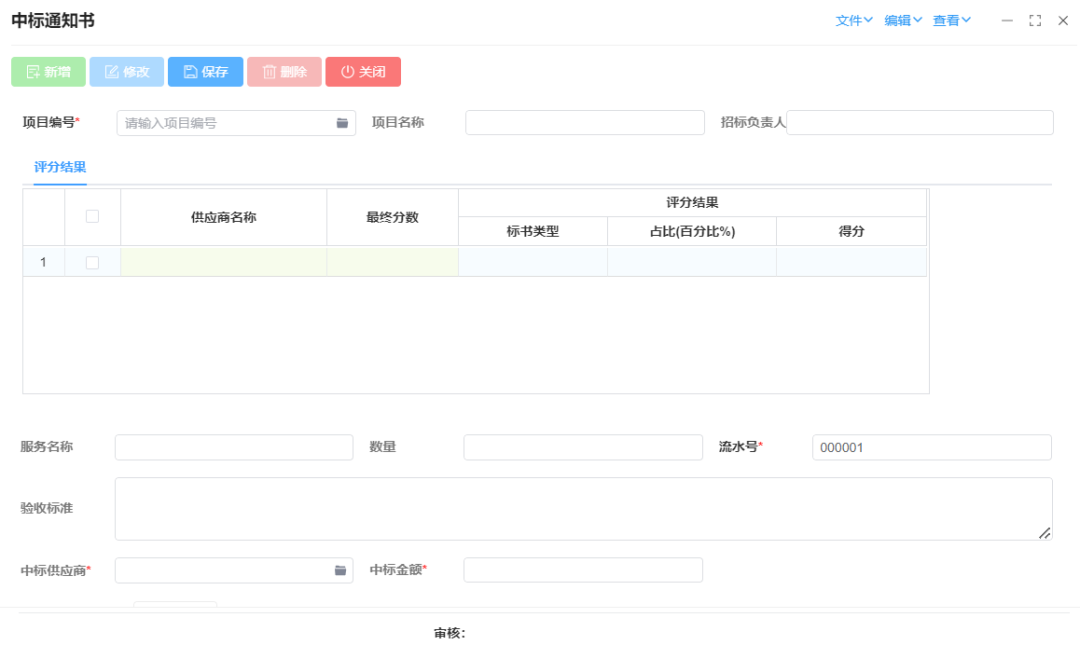Open the 文件 menu
The width and height of the screenshot is (1080, 645).
[854, 21]
